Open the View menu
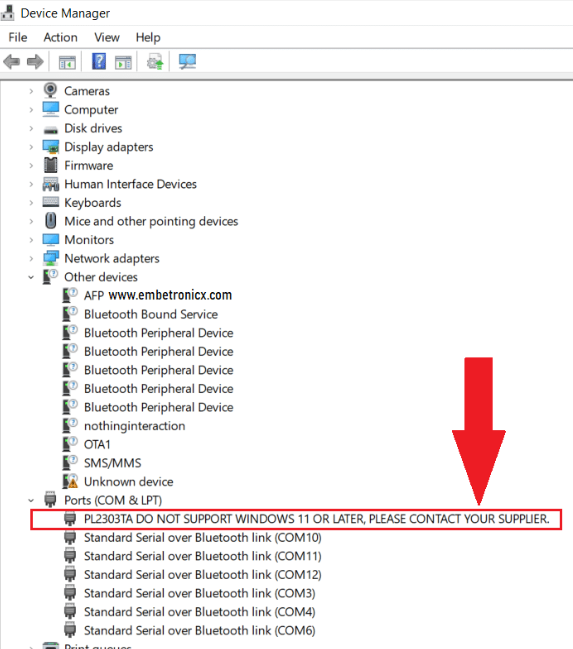The image size is (573, 649). click(107, 37)
